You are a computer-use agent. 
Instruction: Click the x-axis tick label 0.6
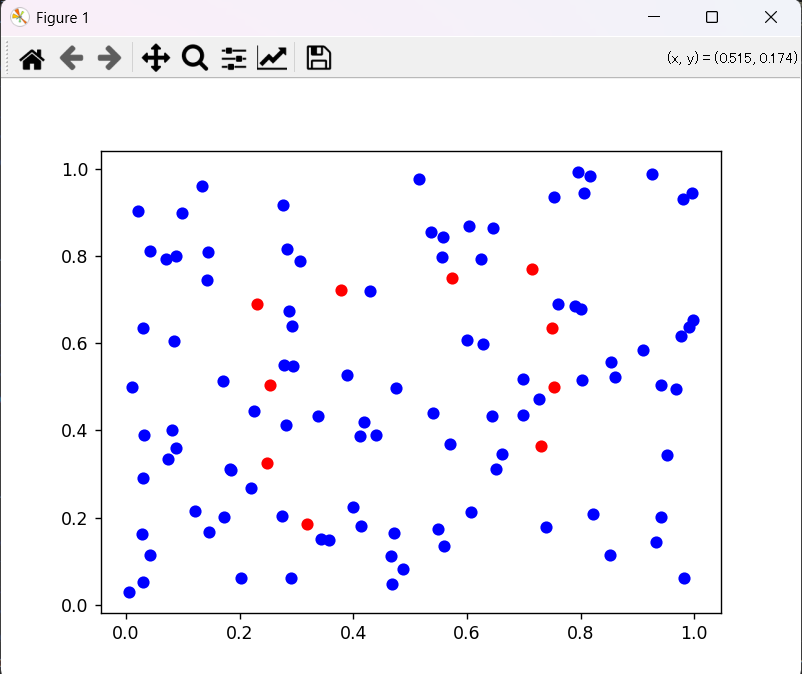tap(466, 633)
